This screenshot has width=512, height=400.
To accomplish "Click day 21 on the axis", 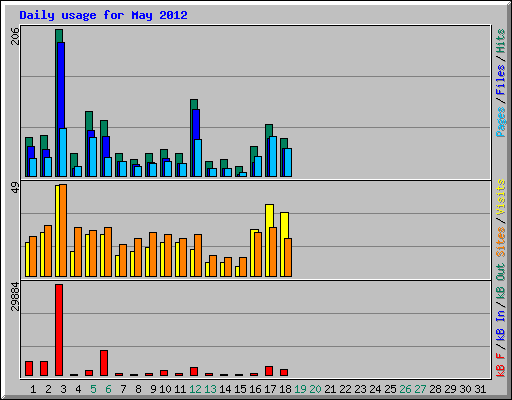I will [x=330, y=389].
